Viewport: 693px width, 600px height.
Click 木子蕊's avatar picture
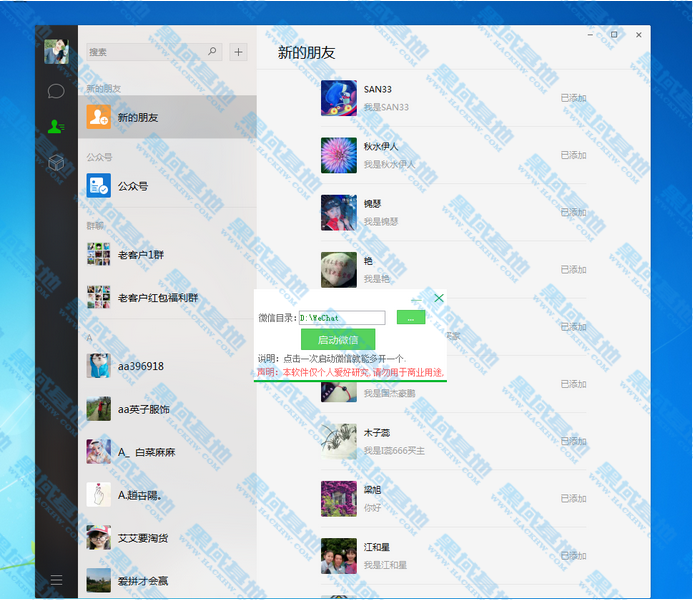click(x=339, y=441)
